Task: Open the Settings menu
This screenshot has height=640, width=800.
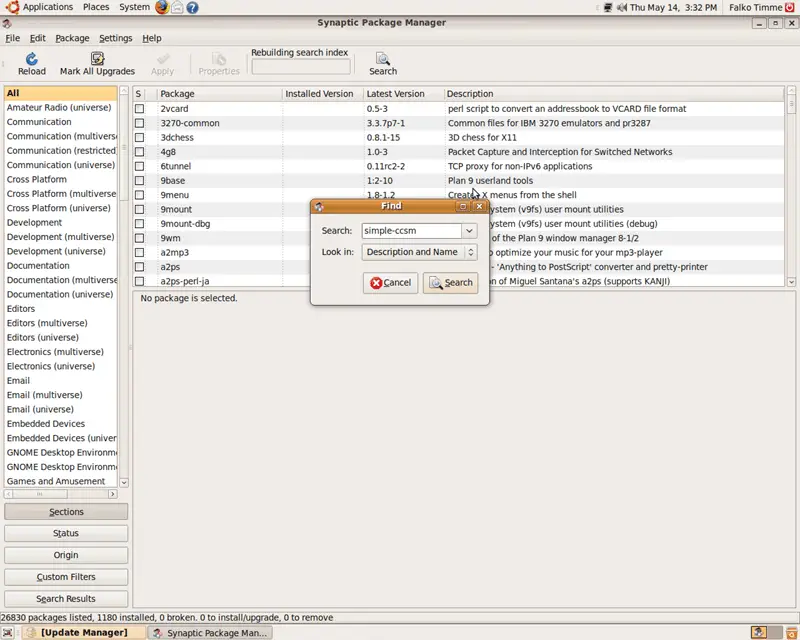Action: click(x=115, y=38)
